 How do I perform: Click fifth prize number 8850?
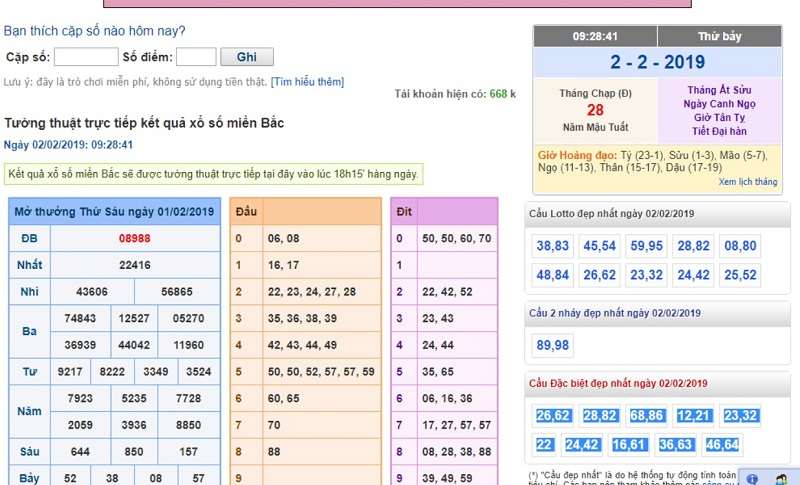tap(188, 425)
